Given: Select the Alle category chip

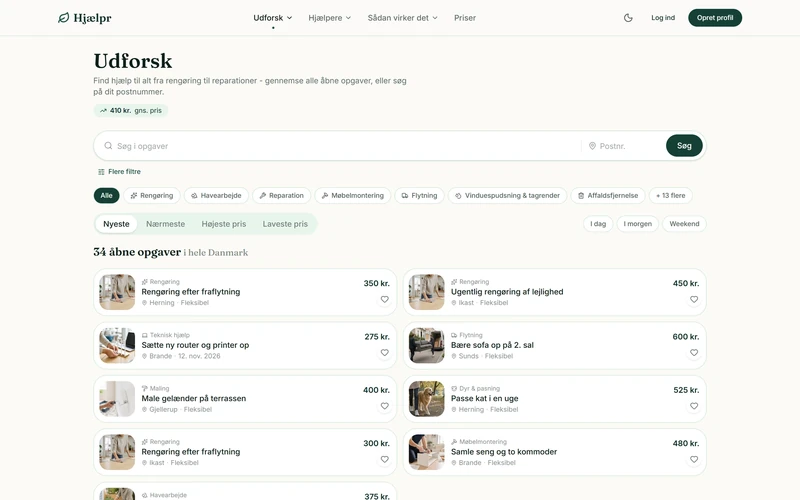Looking at the screenshot, I should 106,195.
